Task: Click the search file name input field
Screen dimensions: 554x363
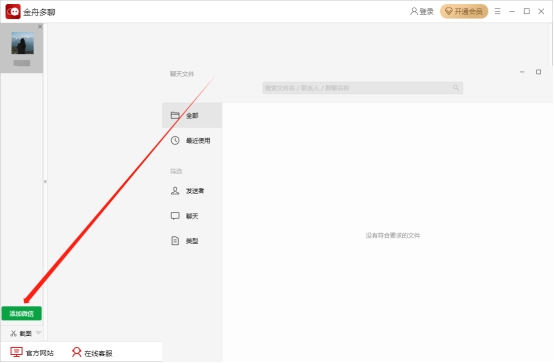Action: tap(363, 88)
